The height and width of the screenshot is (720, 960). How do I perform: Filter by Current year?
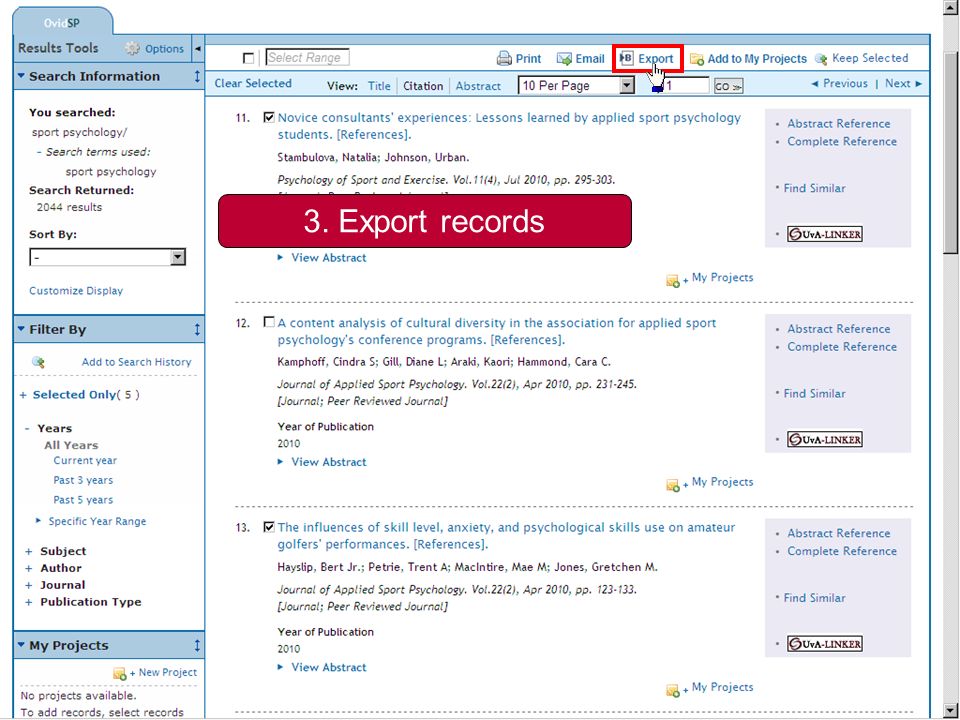point(85,461)
